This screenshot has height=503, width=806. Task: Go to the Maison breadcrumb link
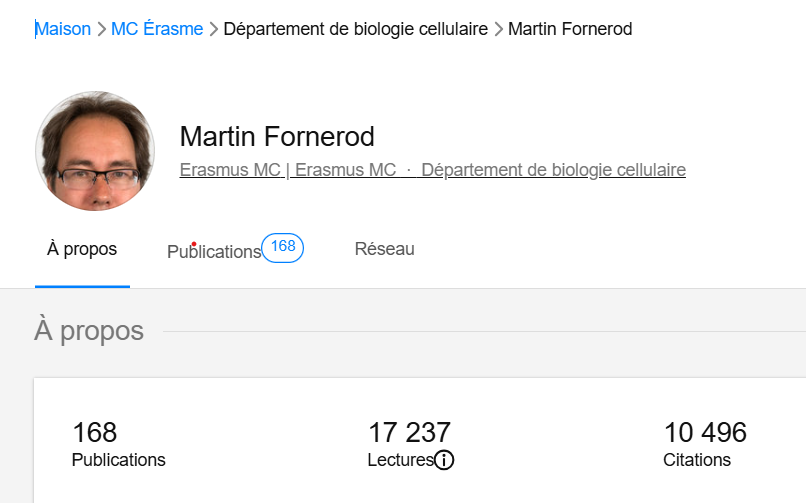63,29
